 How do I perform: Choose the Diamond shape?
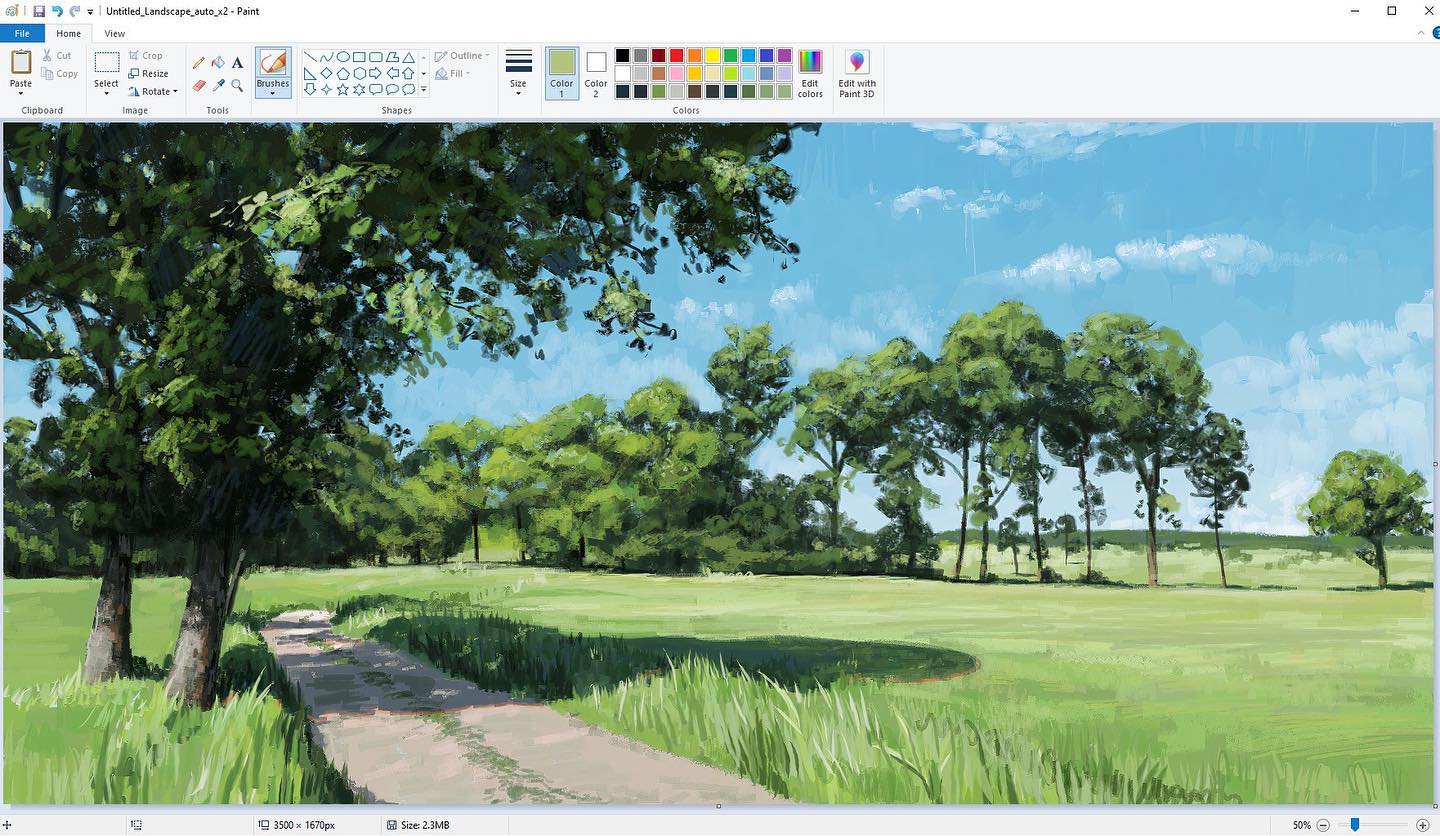coord(326,73)
